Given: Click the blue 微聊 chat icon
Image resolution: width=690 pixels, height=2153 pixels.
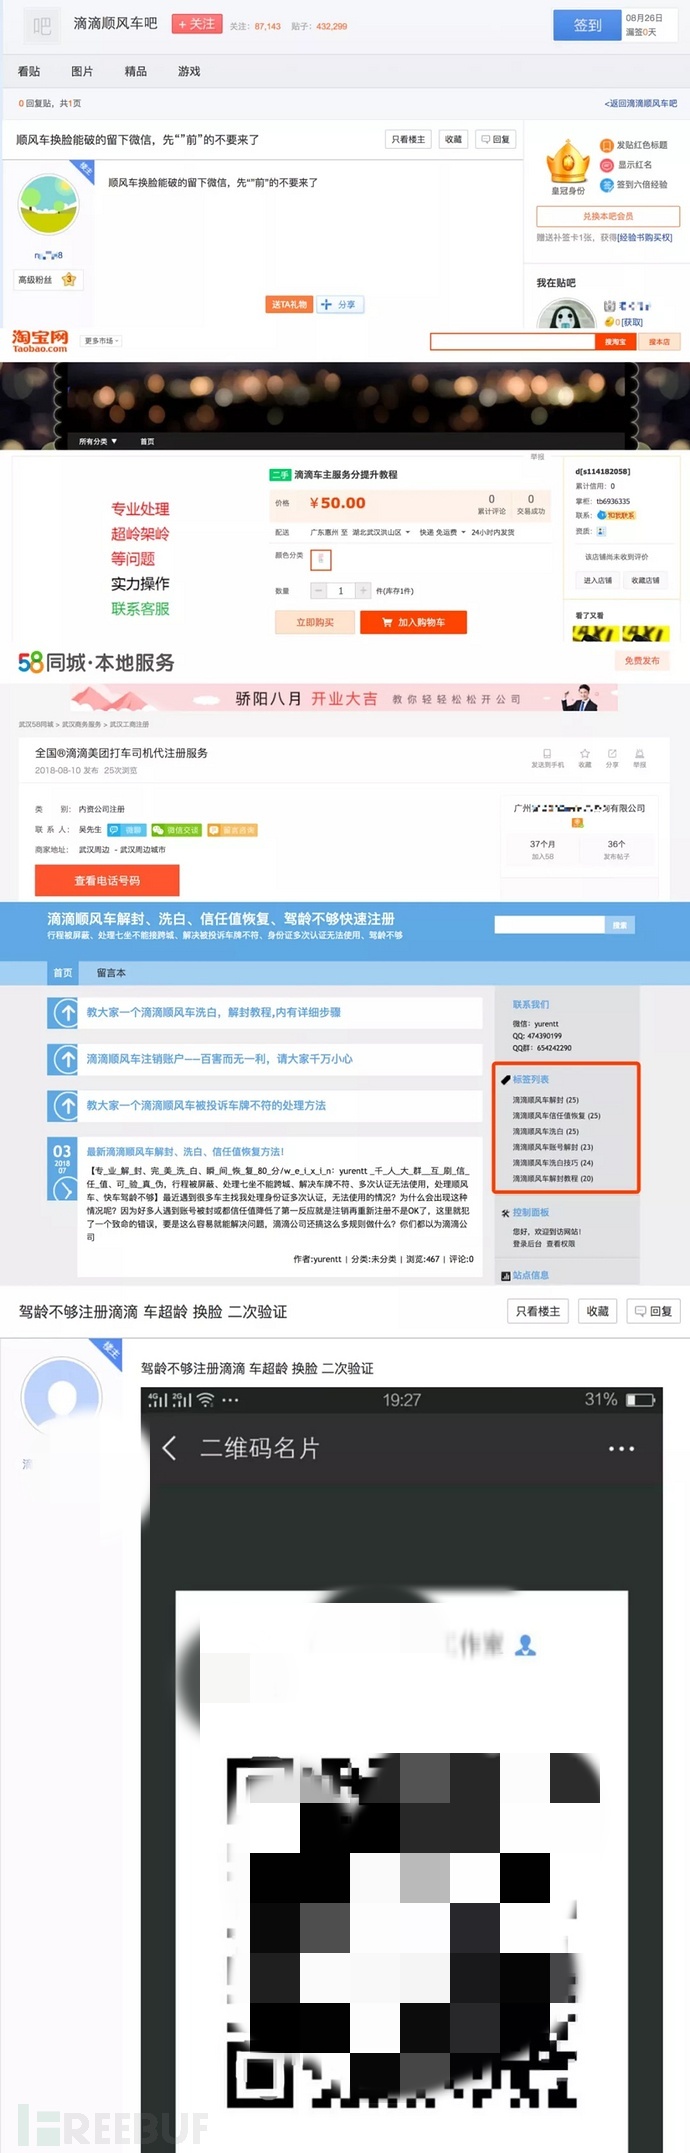Looking at the screenshot, I should coord(126,830).
